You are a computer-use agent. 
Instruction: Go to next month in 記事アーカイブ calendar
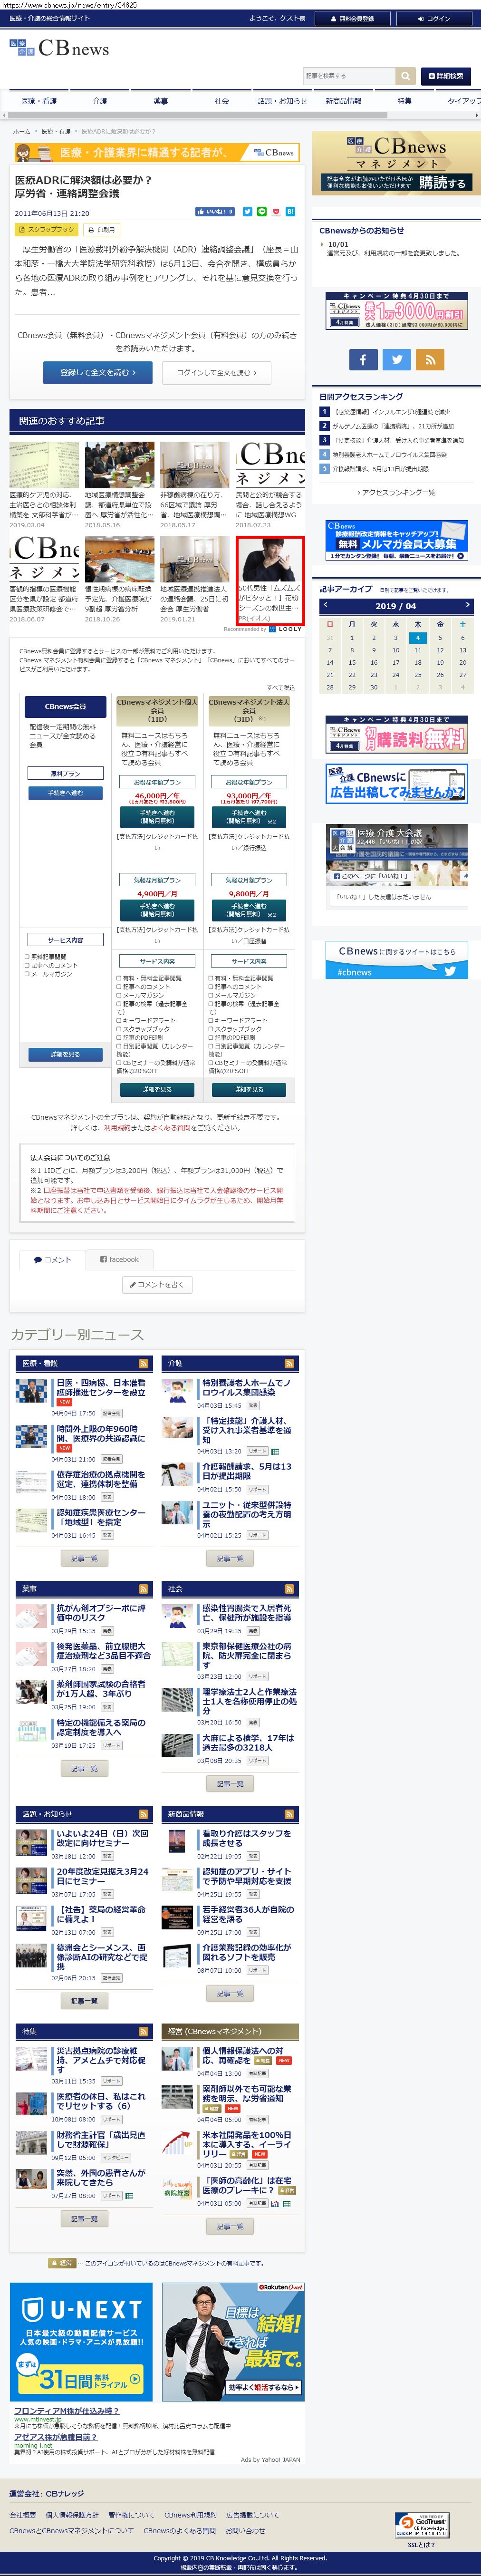click(x=467, y=605)
